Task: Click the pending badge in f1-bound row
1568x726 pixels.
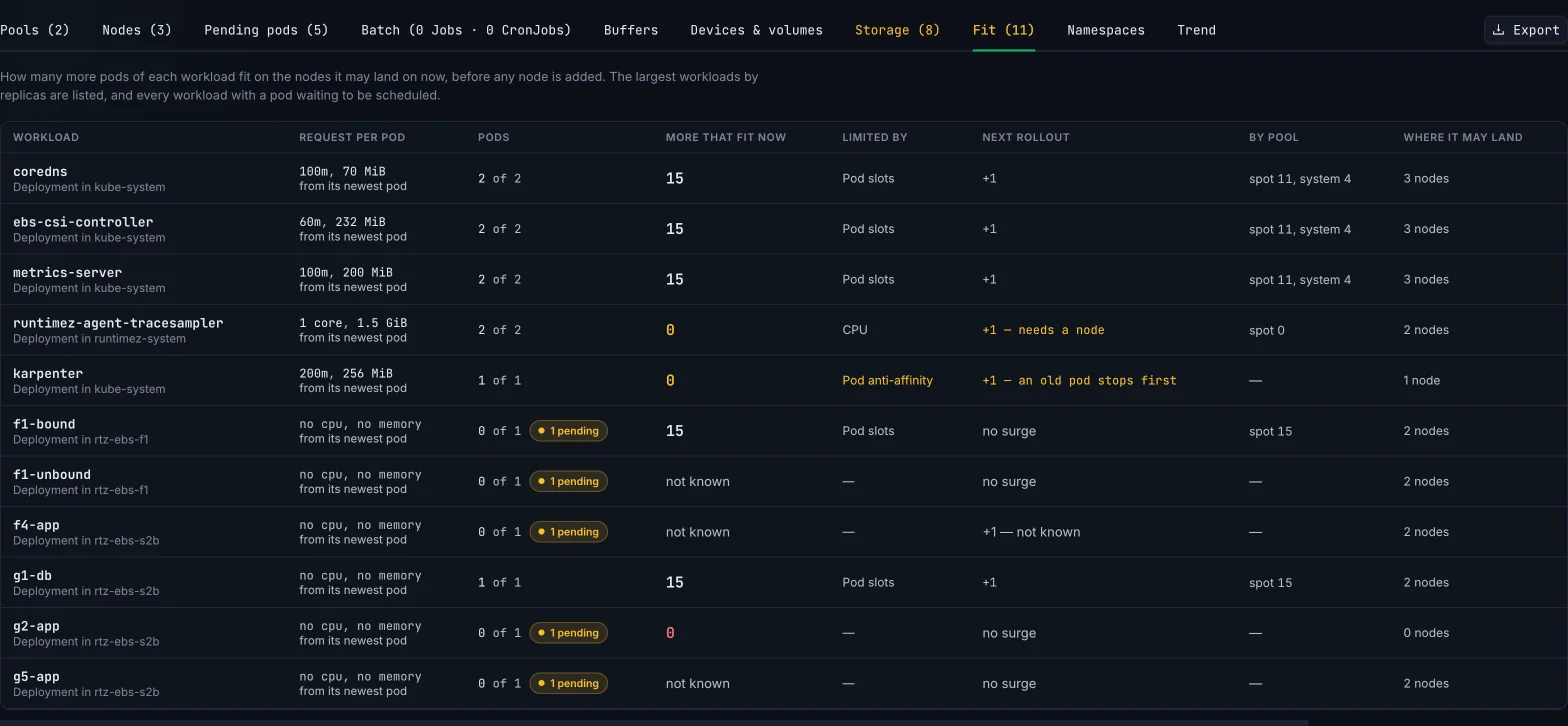Action: coord(568,431)
